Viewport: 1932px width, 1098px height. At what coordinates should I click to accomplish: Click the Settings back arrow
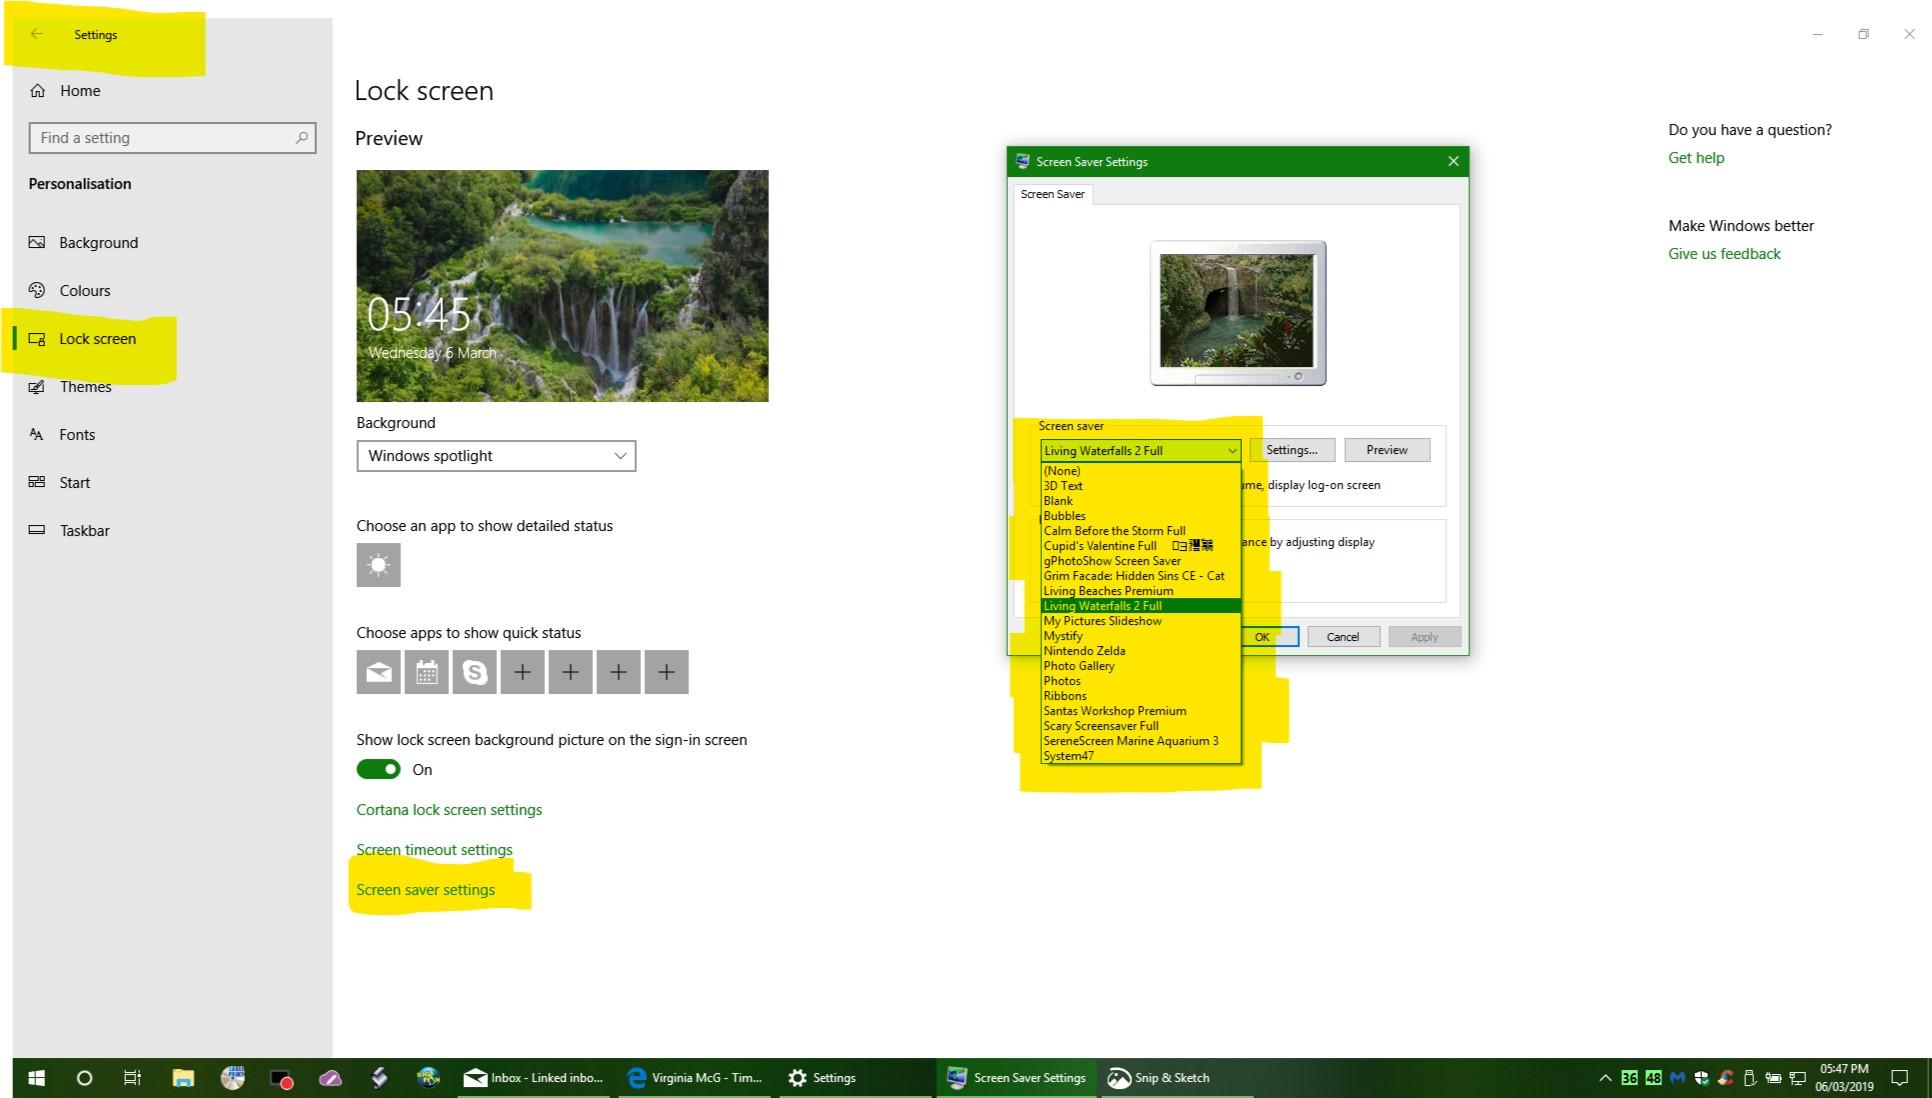[x=37, y=34]
